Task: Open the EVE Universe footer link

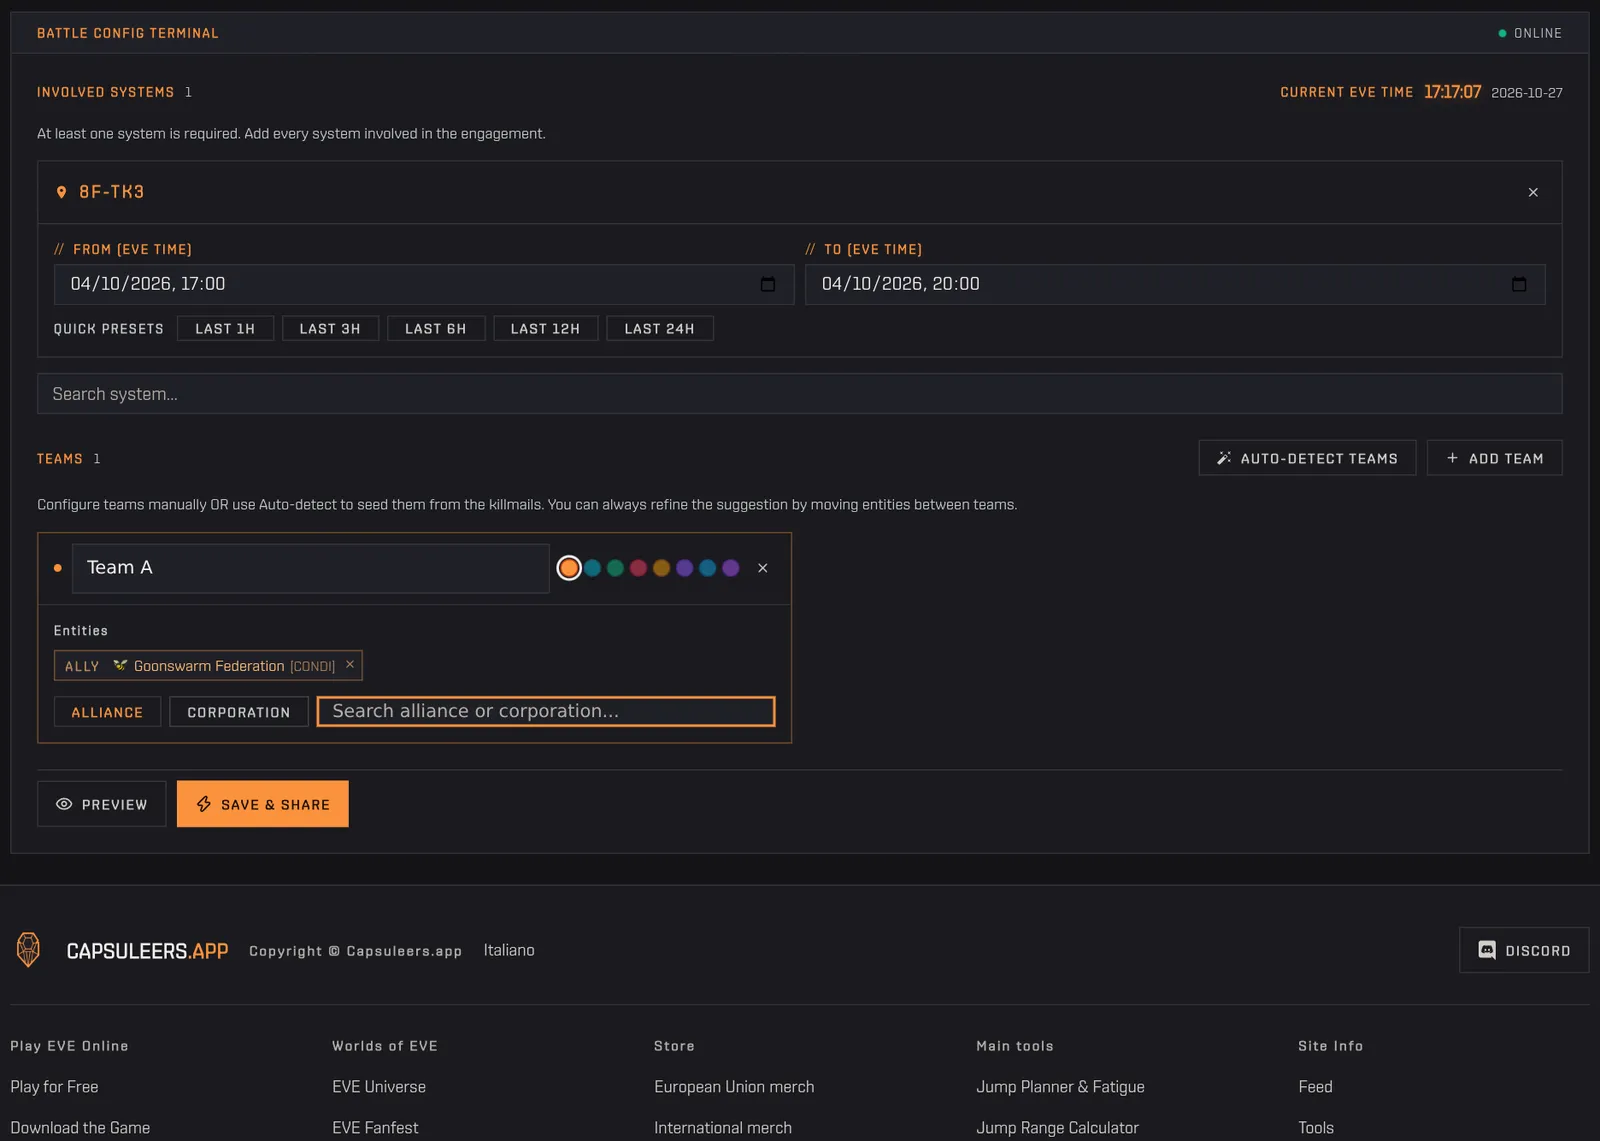Action: pos(379,1087)
